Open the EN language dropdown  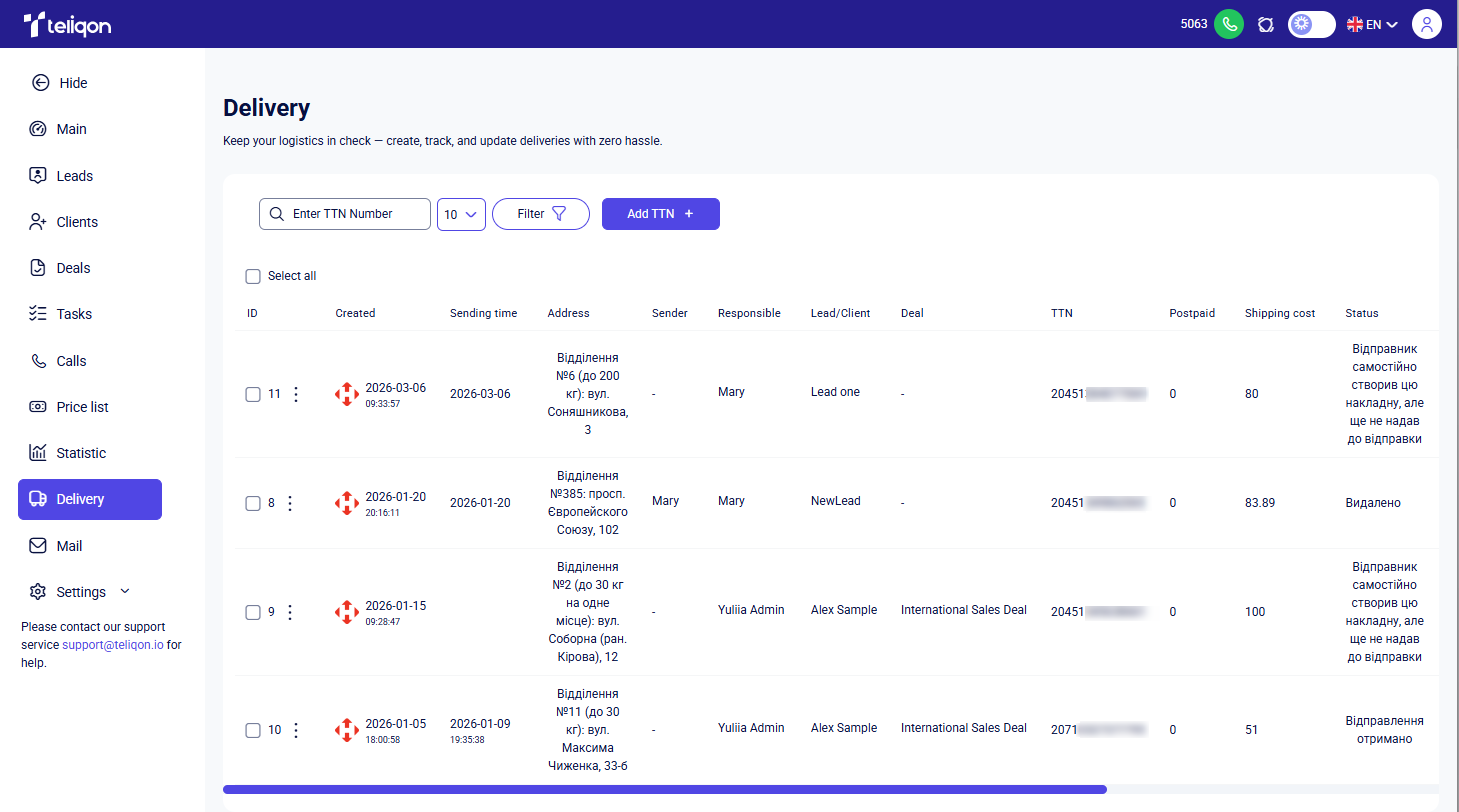coord(1372,24)
